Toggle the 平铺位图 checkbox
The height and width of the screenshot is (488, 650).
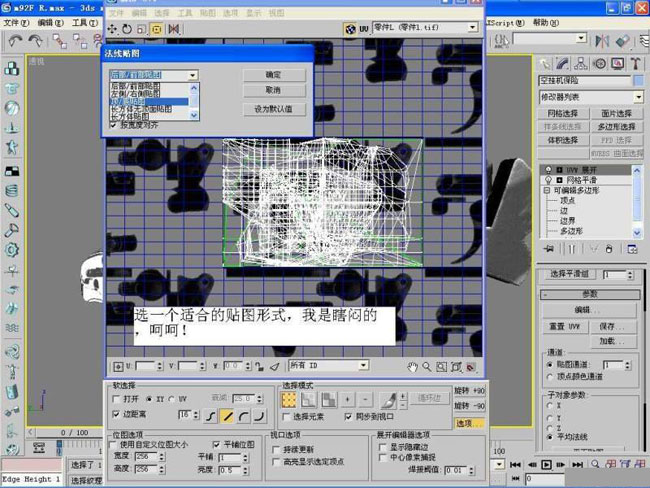click(216, 444)
